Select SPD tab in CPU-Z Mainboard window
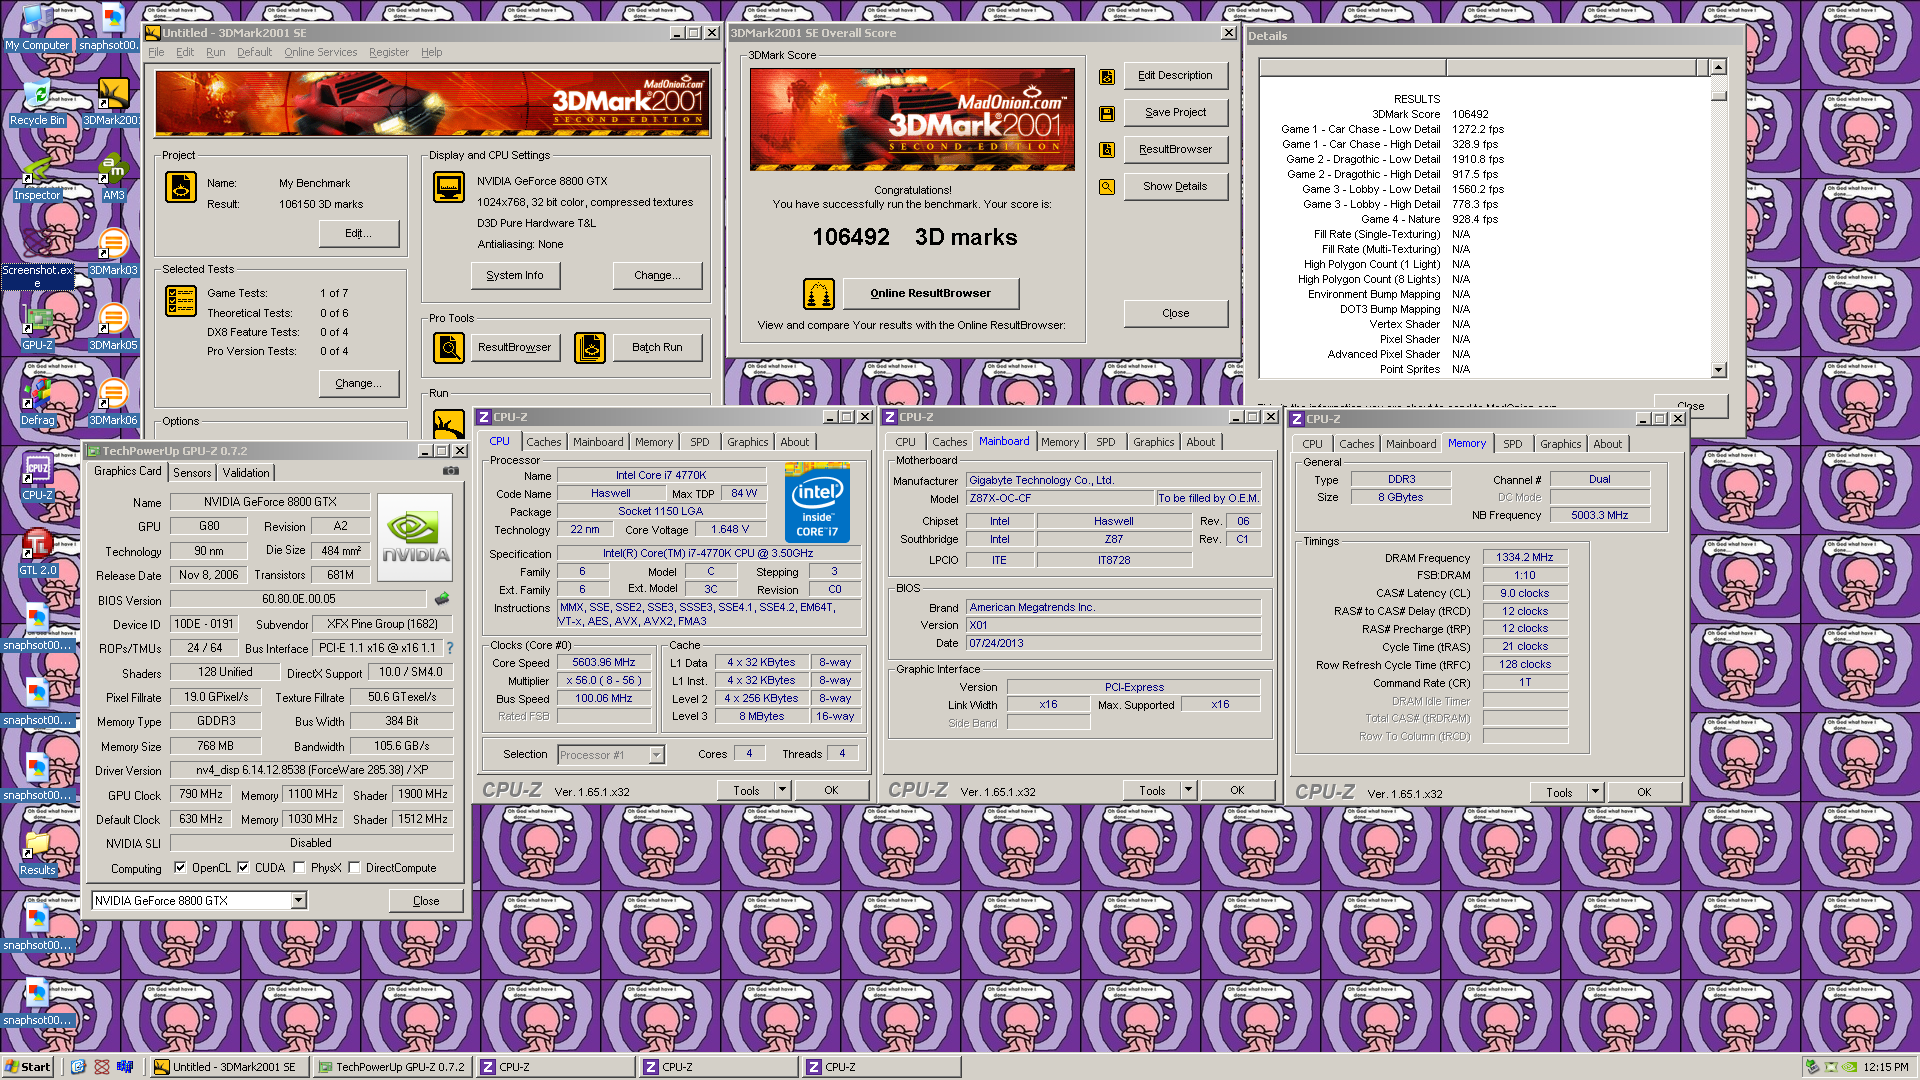1920x1080 pixels. tap(1105, 442)
